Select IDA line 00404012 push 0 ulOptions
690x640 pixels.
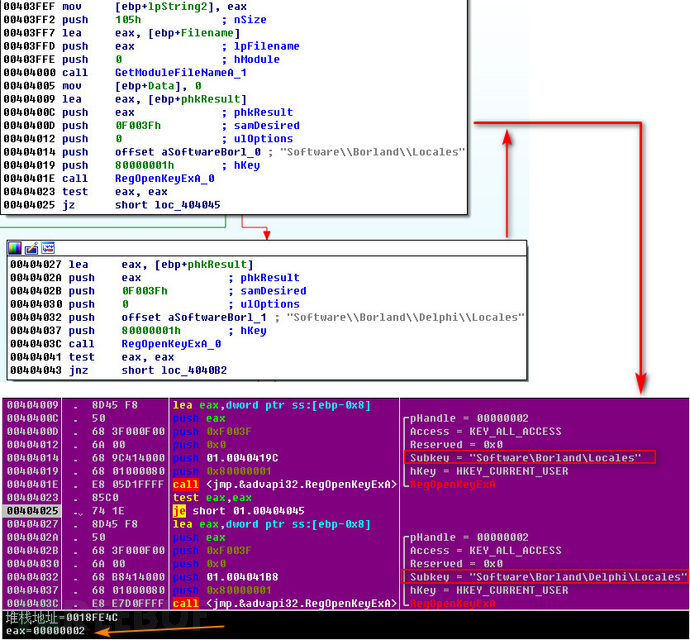148,139
